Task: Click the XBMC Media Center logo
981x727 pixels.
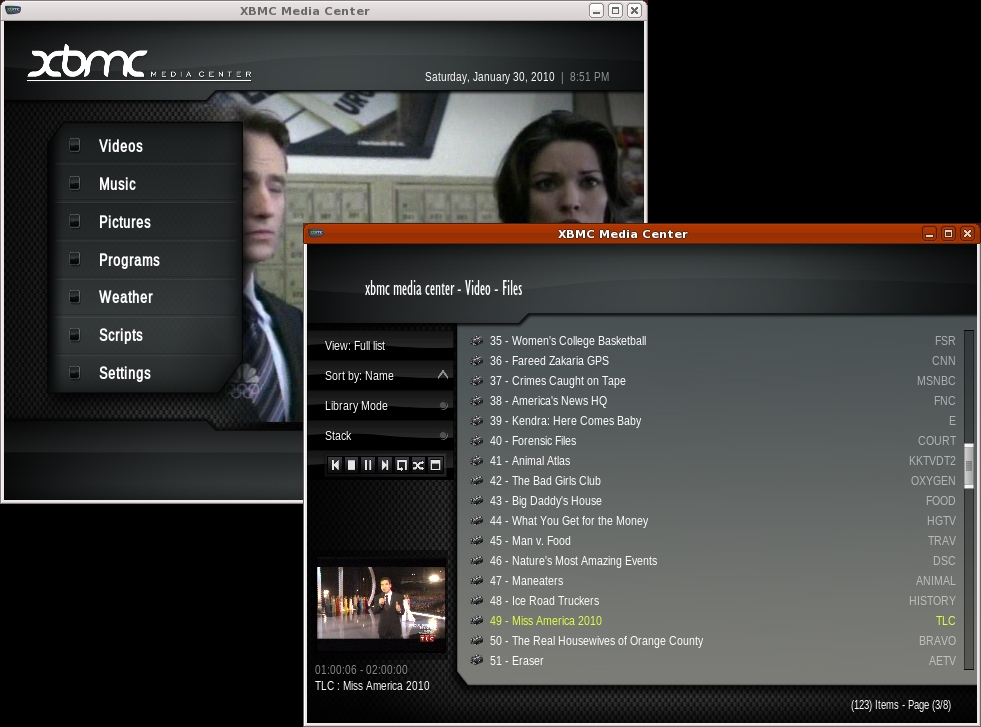Action: click(x=139, y=63)
